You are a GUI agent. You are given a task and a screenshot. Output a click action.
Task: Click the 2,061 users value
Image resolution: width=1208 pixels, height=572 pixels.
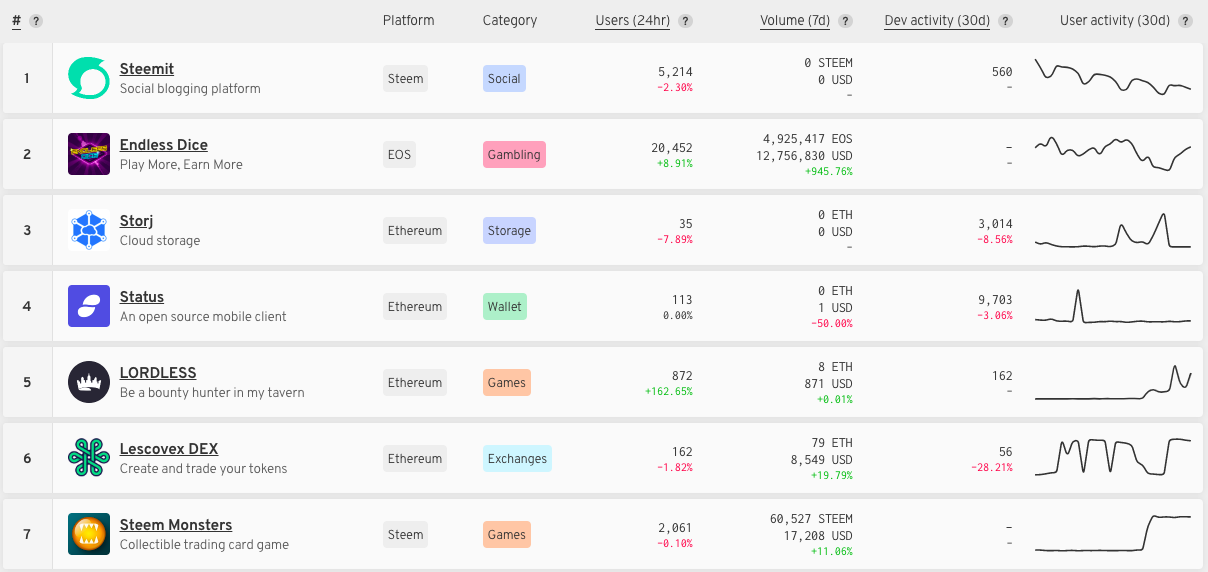coord(675,528)
